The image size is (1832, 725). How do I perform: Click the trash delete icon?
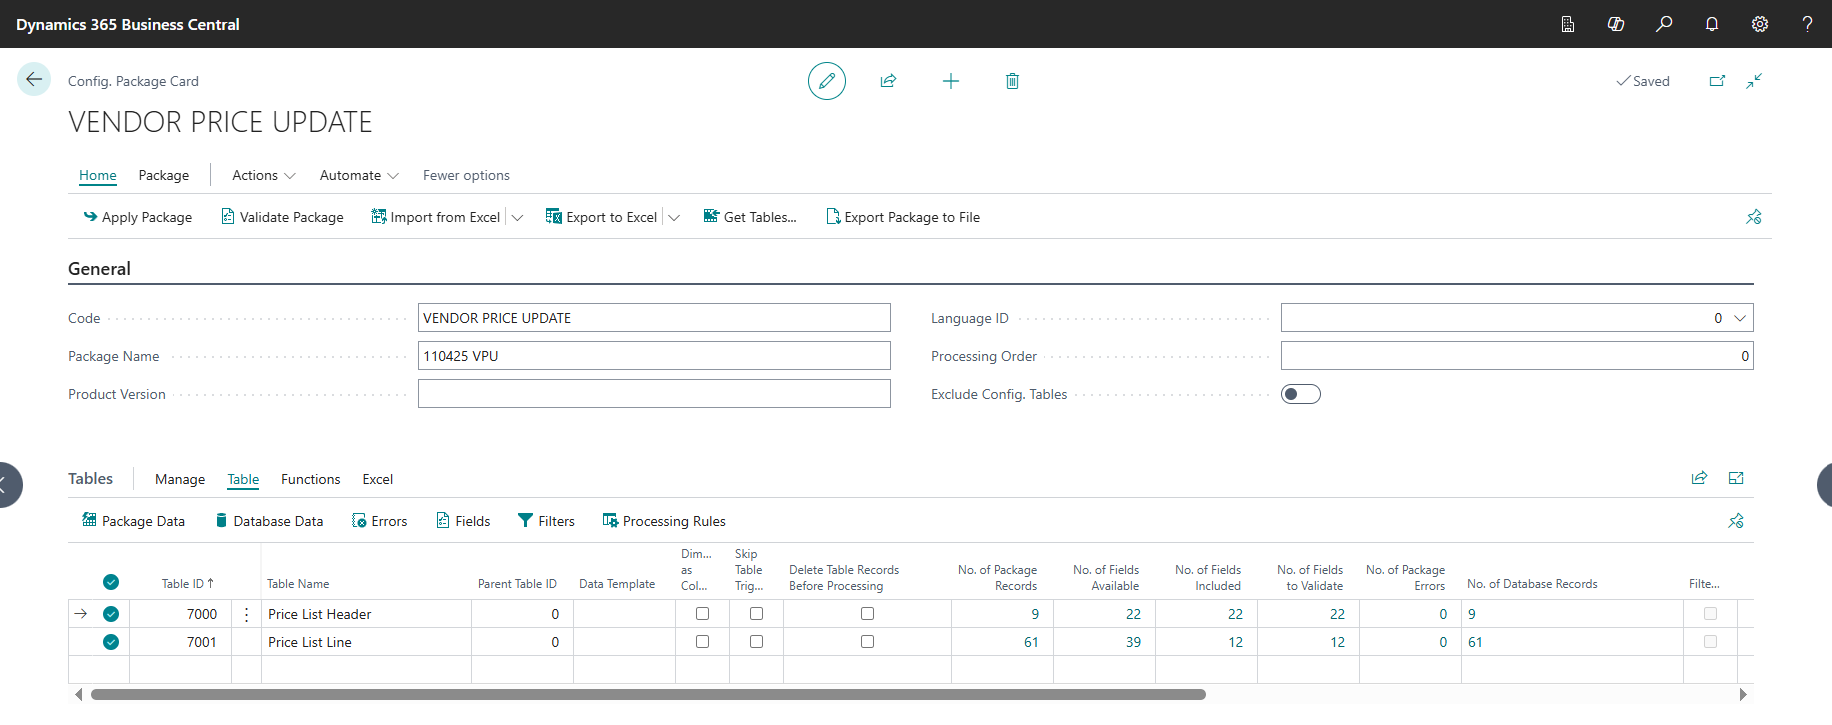1012,81
